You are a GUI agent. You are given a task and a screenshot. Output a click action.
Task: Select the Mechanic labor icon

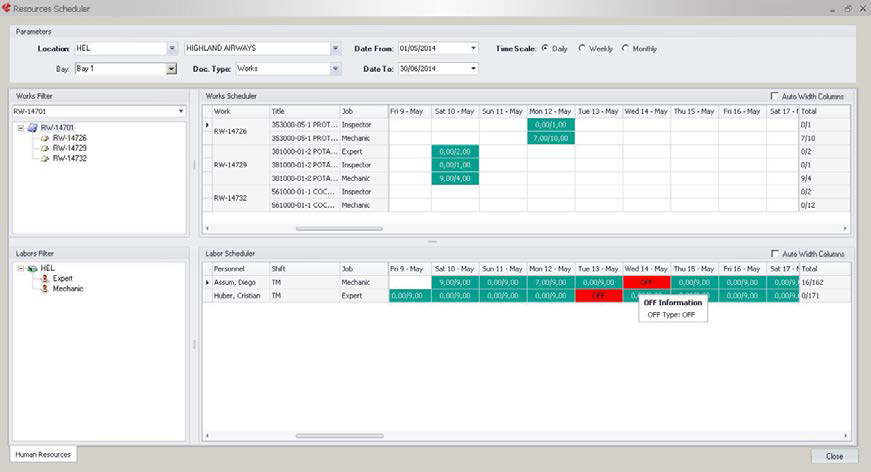pyautogui.click(x=45, y=288)
